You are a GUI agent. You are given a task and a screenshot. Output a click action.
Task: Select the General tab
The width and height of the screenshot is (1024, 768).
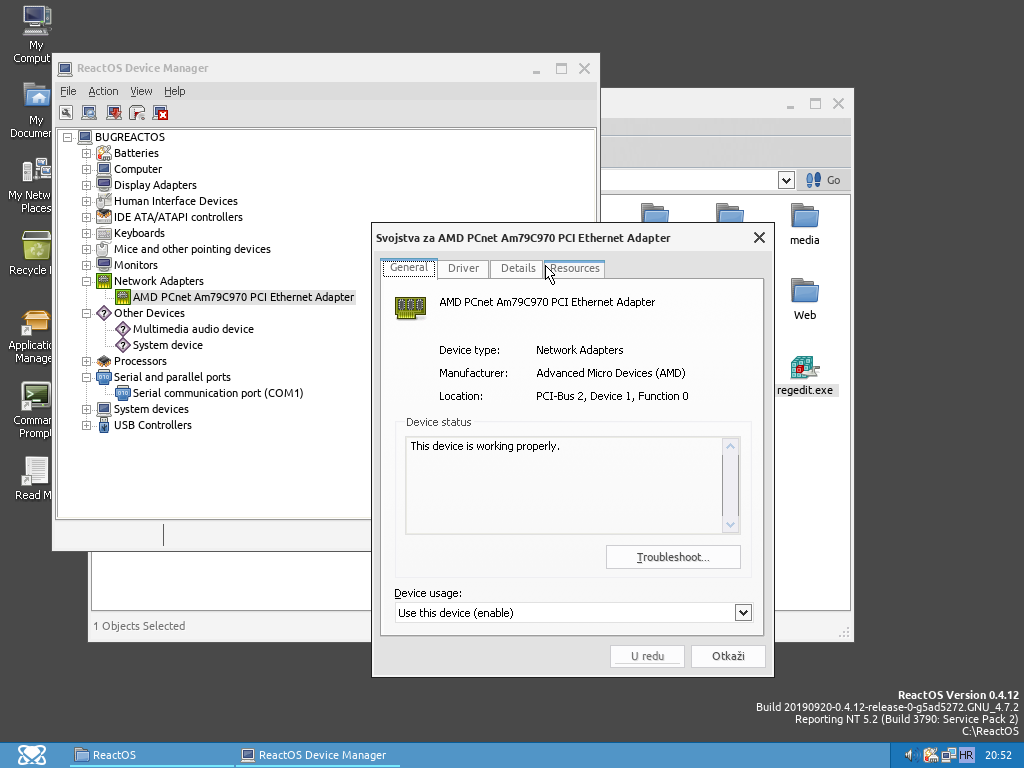pos(409,268)
